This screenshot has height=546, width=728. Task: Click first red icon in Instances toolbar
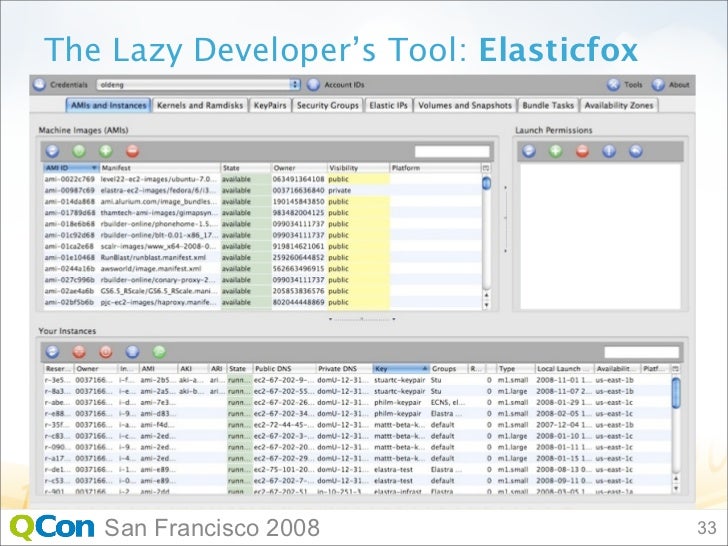click(79, 352)
